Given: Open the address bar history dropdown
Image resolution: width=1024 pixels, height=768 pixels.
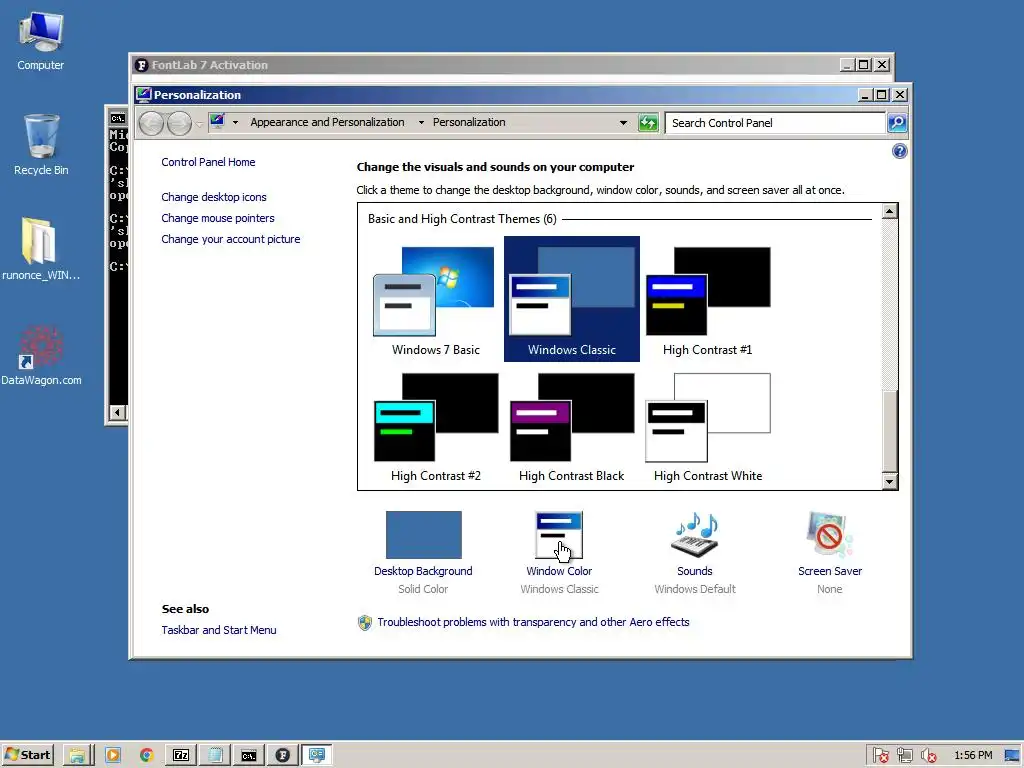Looking at the screenshot, I should pyautogui.click(x=623, y=122).
